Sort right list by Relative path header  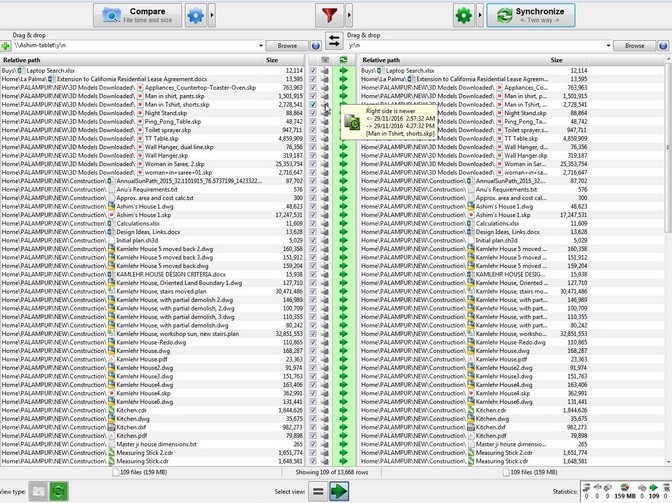(x=454, y=60)
